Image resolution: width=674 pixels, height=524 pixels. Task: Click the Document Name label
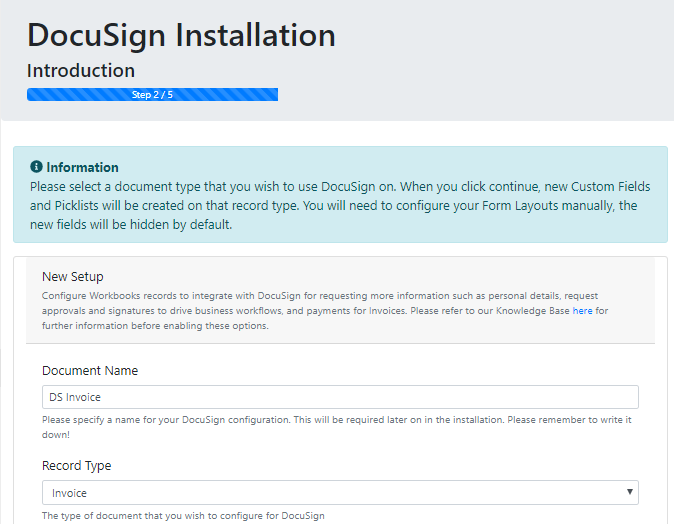point(90,371)
